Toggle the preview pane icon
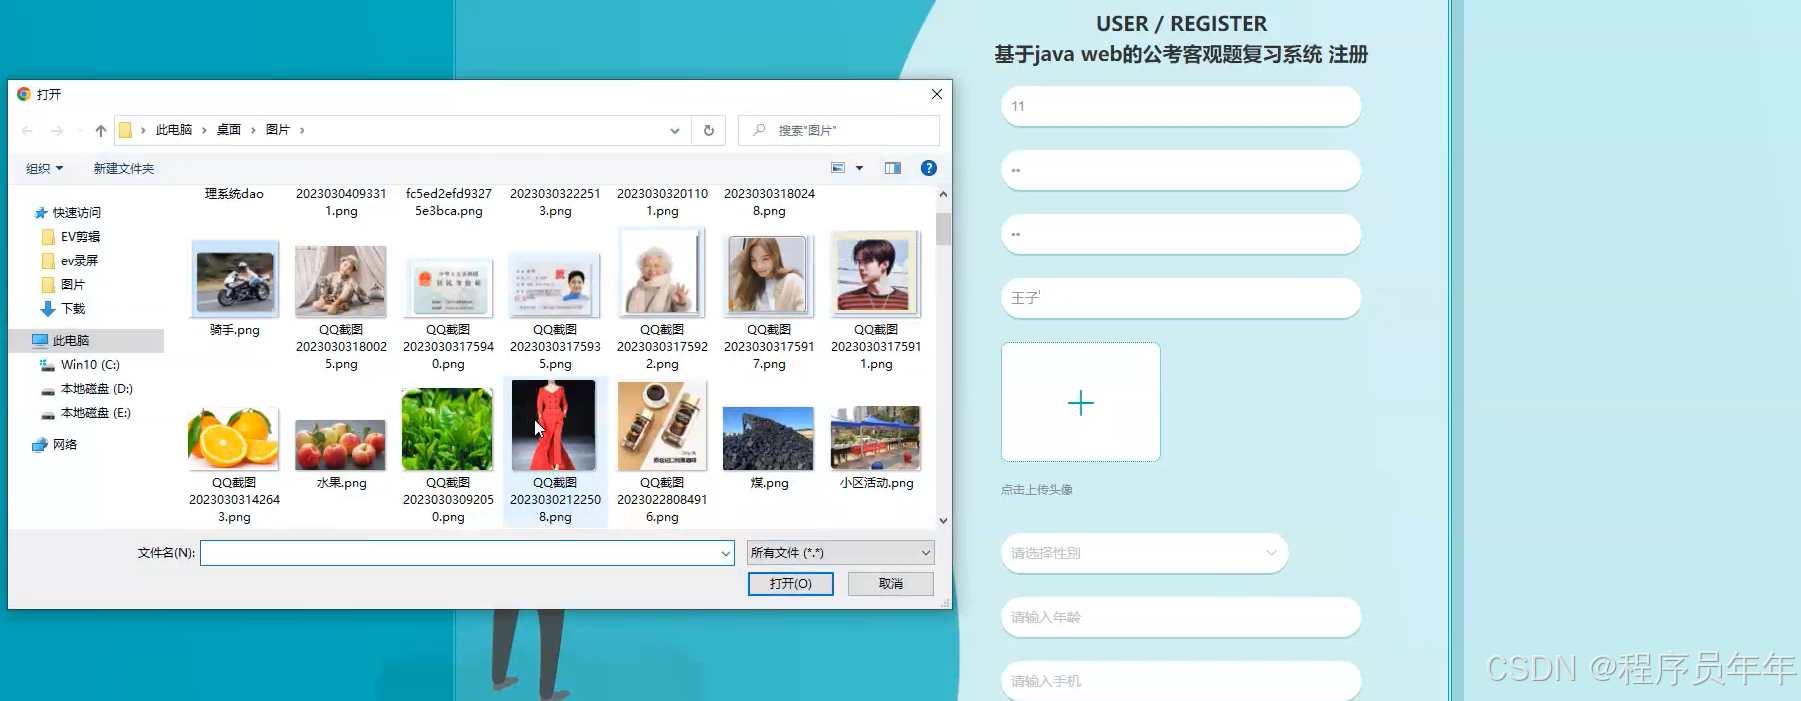 coord(893,168)
